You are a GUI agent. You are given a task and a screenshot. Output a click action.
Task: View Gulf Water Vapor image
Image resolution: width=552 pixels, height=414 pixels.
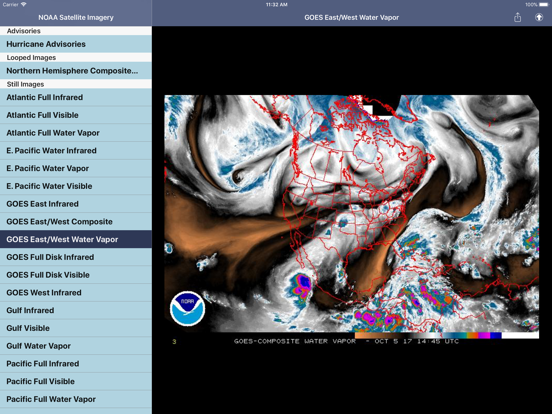click(x=76, y=346)
